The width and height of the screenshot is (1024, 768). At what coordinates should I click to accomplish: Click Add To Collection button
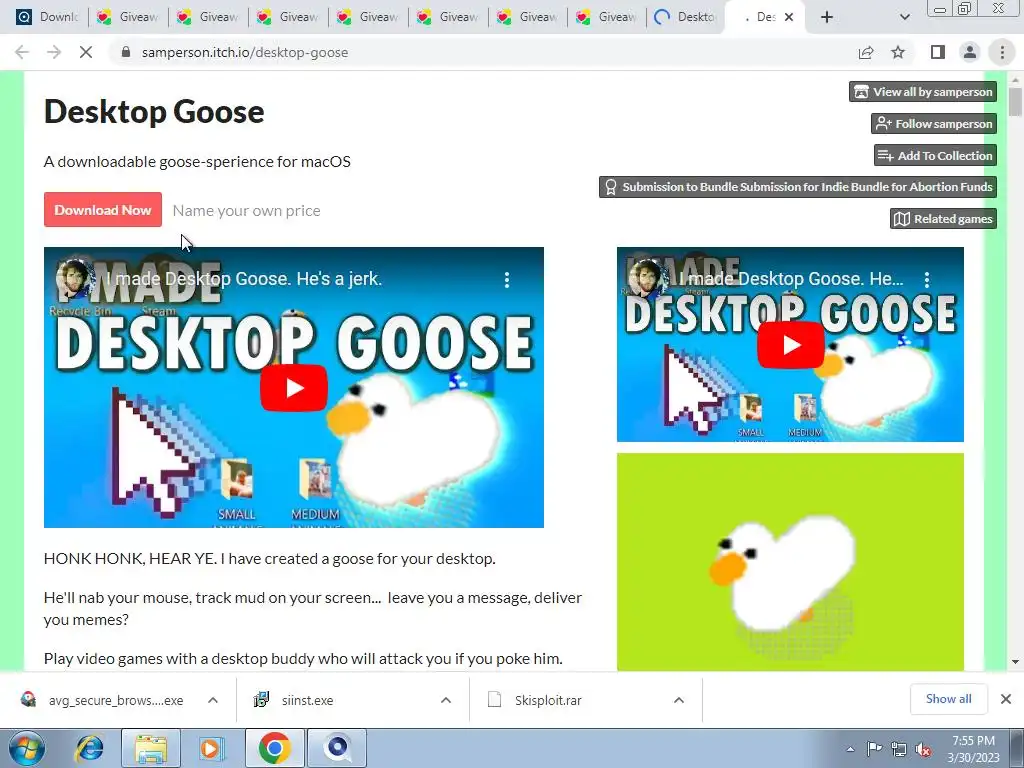tap(935, 155)
